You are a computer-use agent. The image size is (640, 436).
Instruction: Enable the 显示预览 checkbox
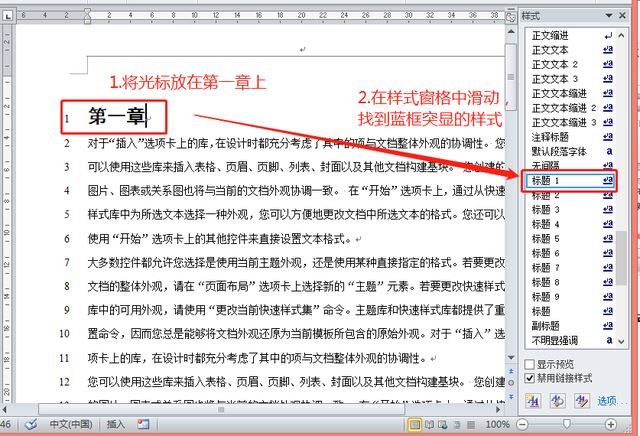click(x=529, y=364)
